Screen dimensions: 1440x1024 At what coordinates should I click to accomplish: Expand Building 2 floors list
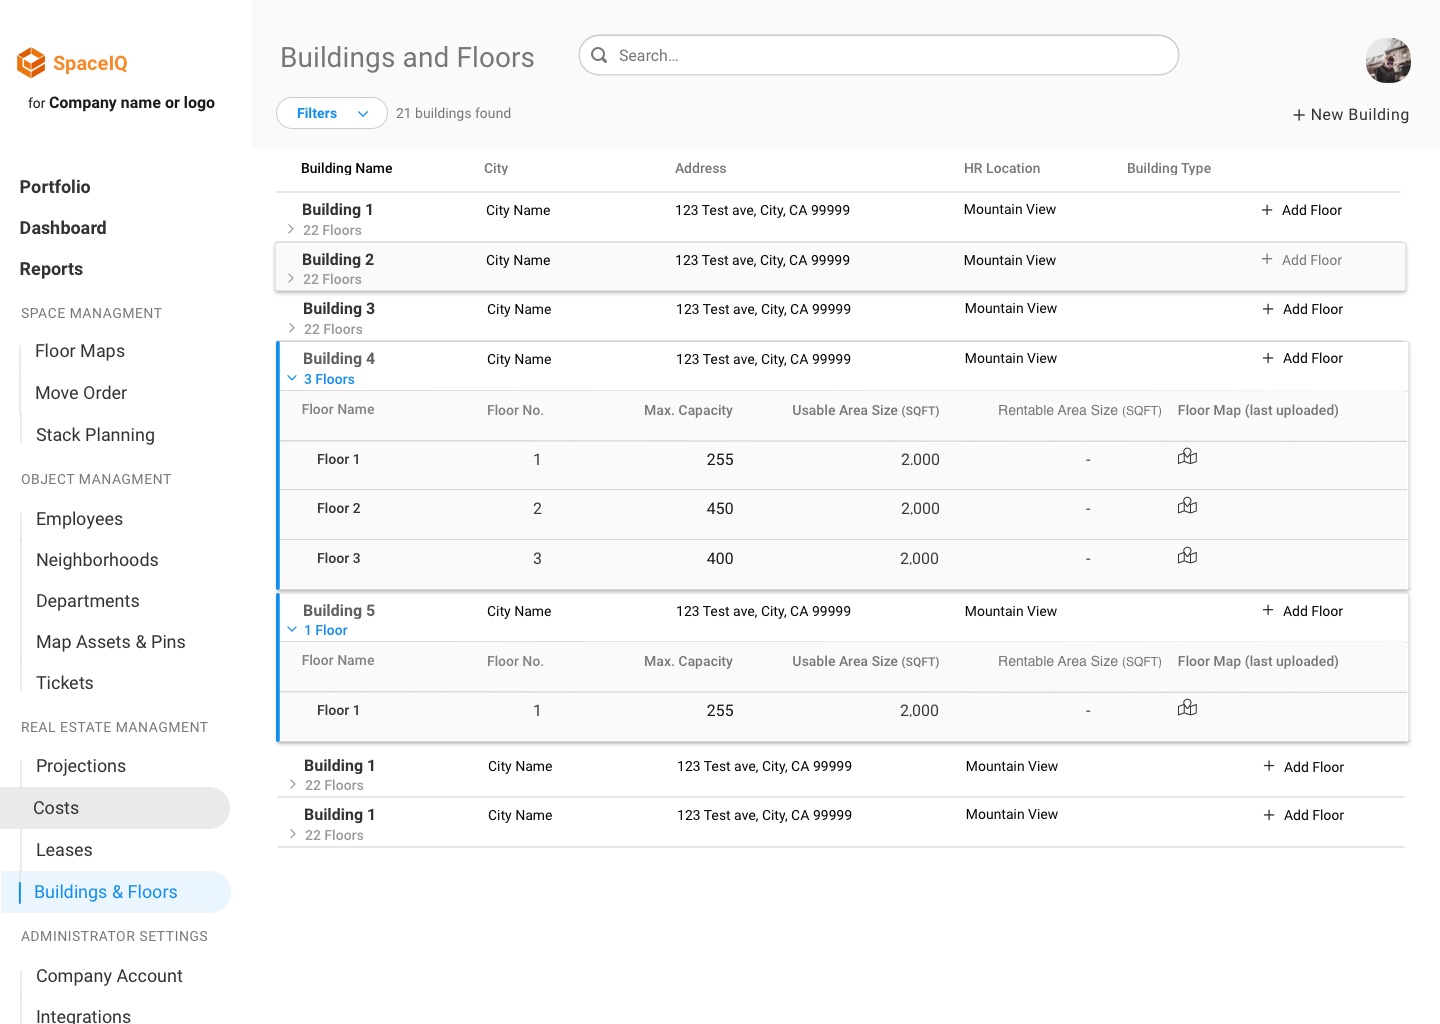pyautogui.click(x=291, y=279)
